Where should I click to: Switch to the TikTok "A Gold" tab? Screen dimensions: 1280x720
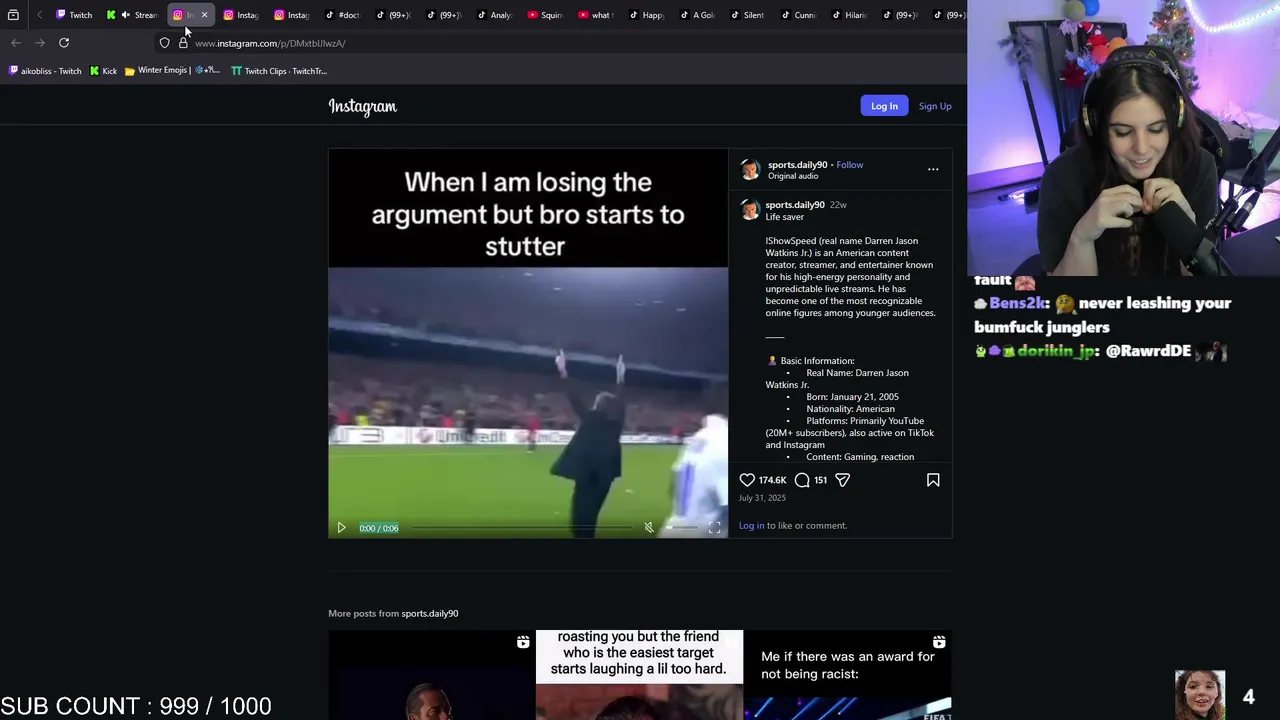pos(697,15)
